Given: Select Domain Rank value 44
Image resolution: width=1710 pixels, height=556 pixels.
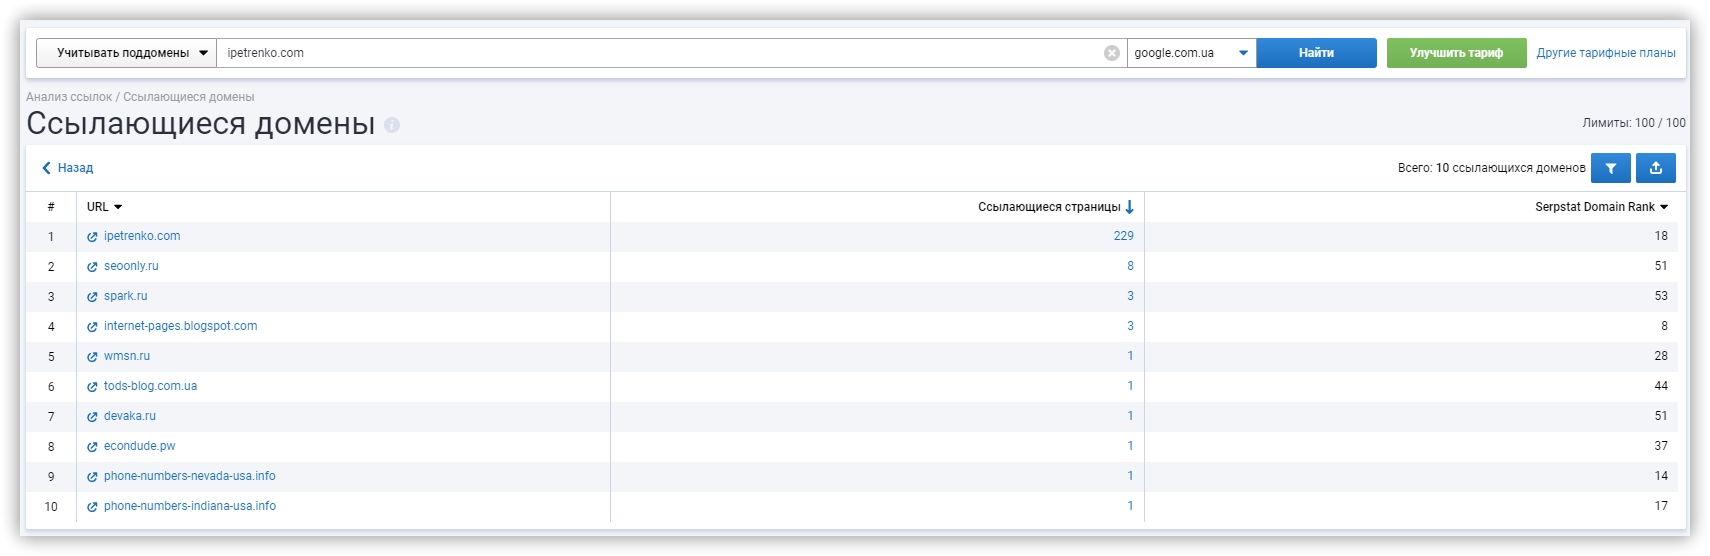Looking at the screenshot, I should 1661,386.
